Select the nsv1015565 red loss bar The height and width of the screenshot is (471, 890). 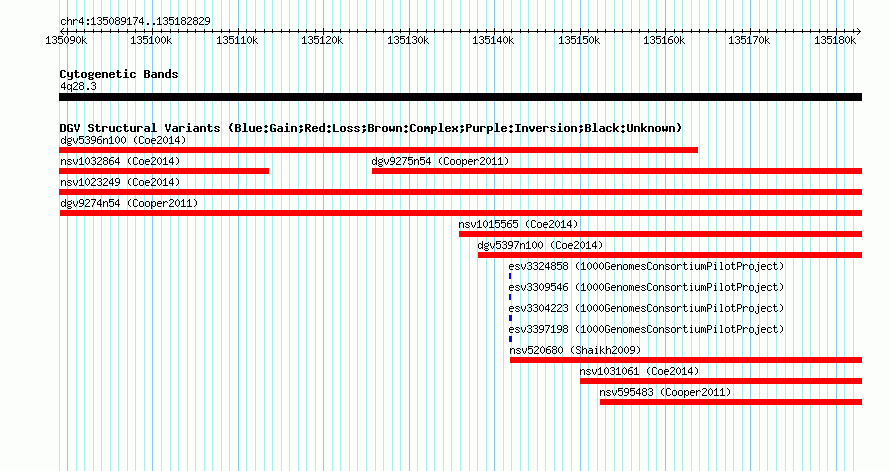[660, 234]
